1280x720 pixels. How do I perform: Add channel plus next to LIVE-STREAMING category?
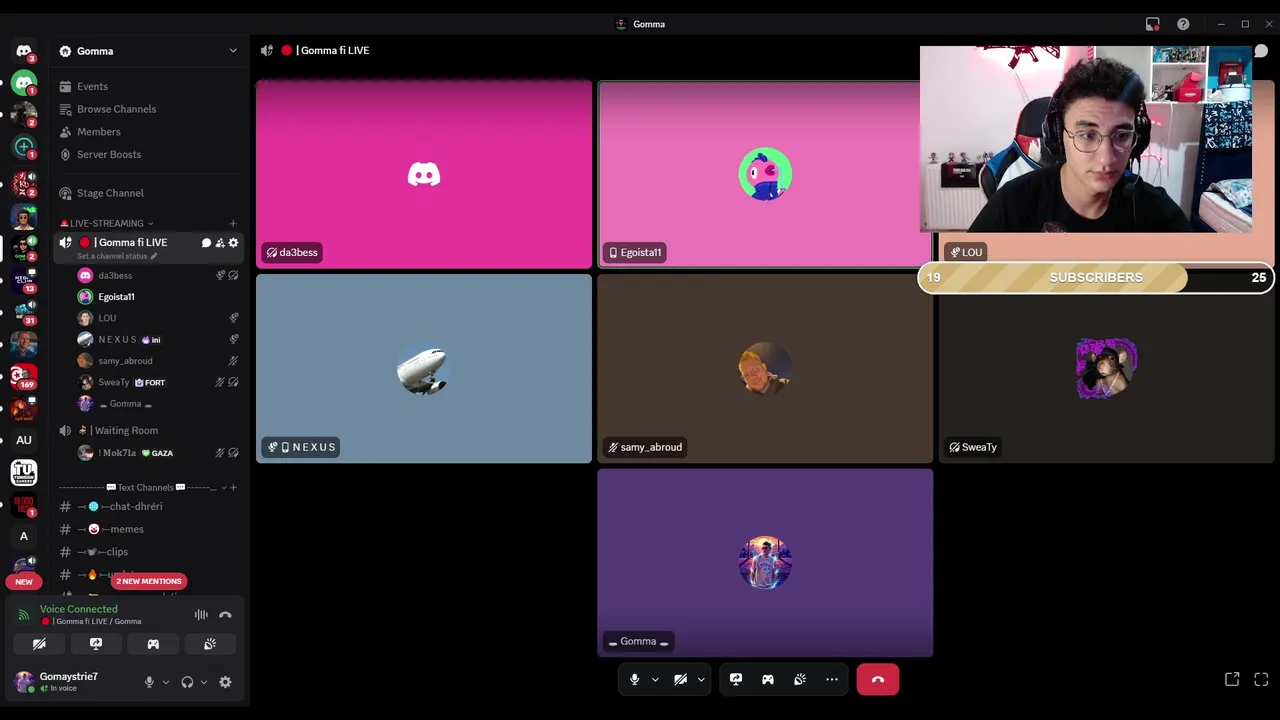click(x=233, y=223)
